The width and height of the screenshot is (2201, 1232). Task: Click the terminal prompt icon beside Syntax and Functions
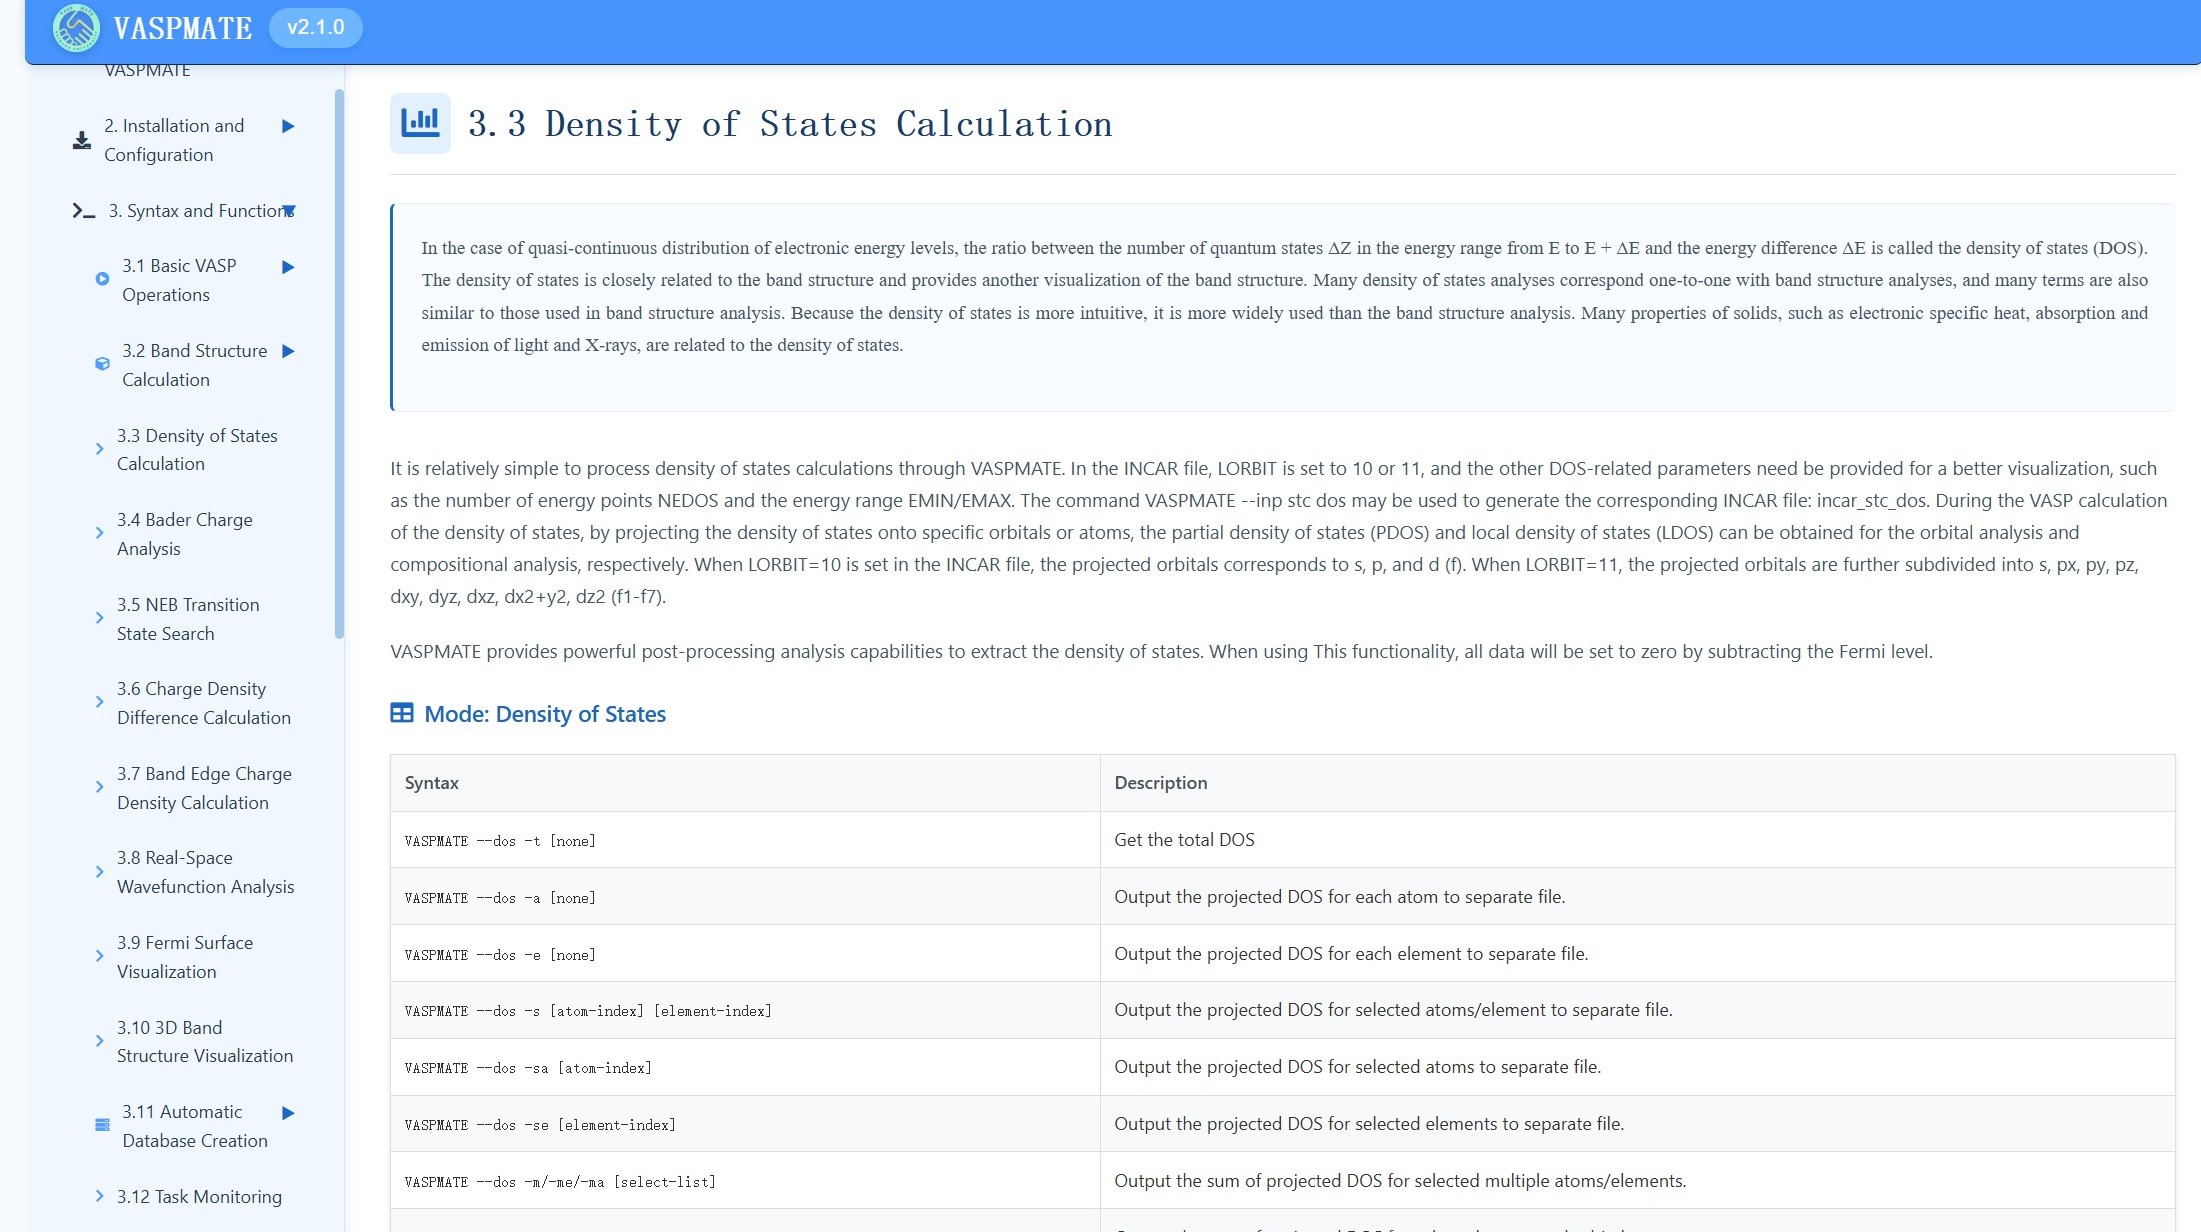point(84,211)
